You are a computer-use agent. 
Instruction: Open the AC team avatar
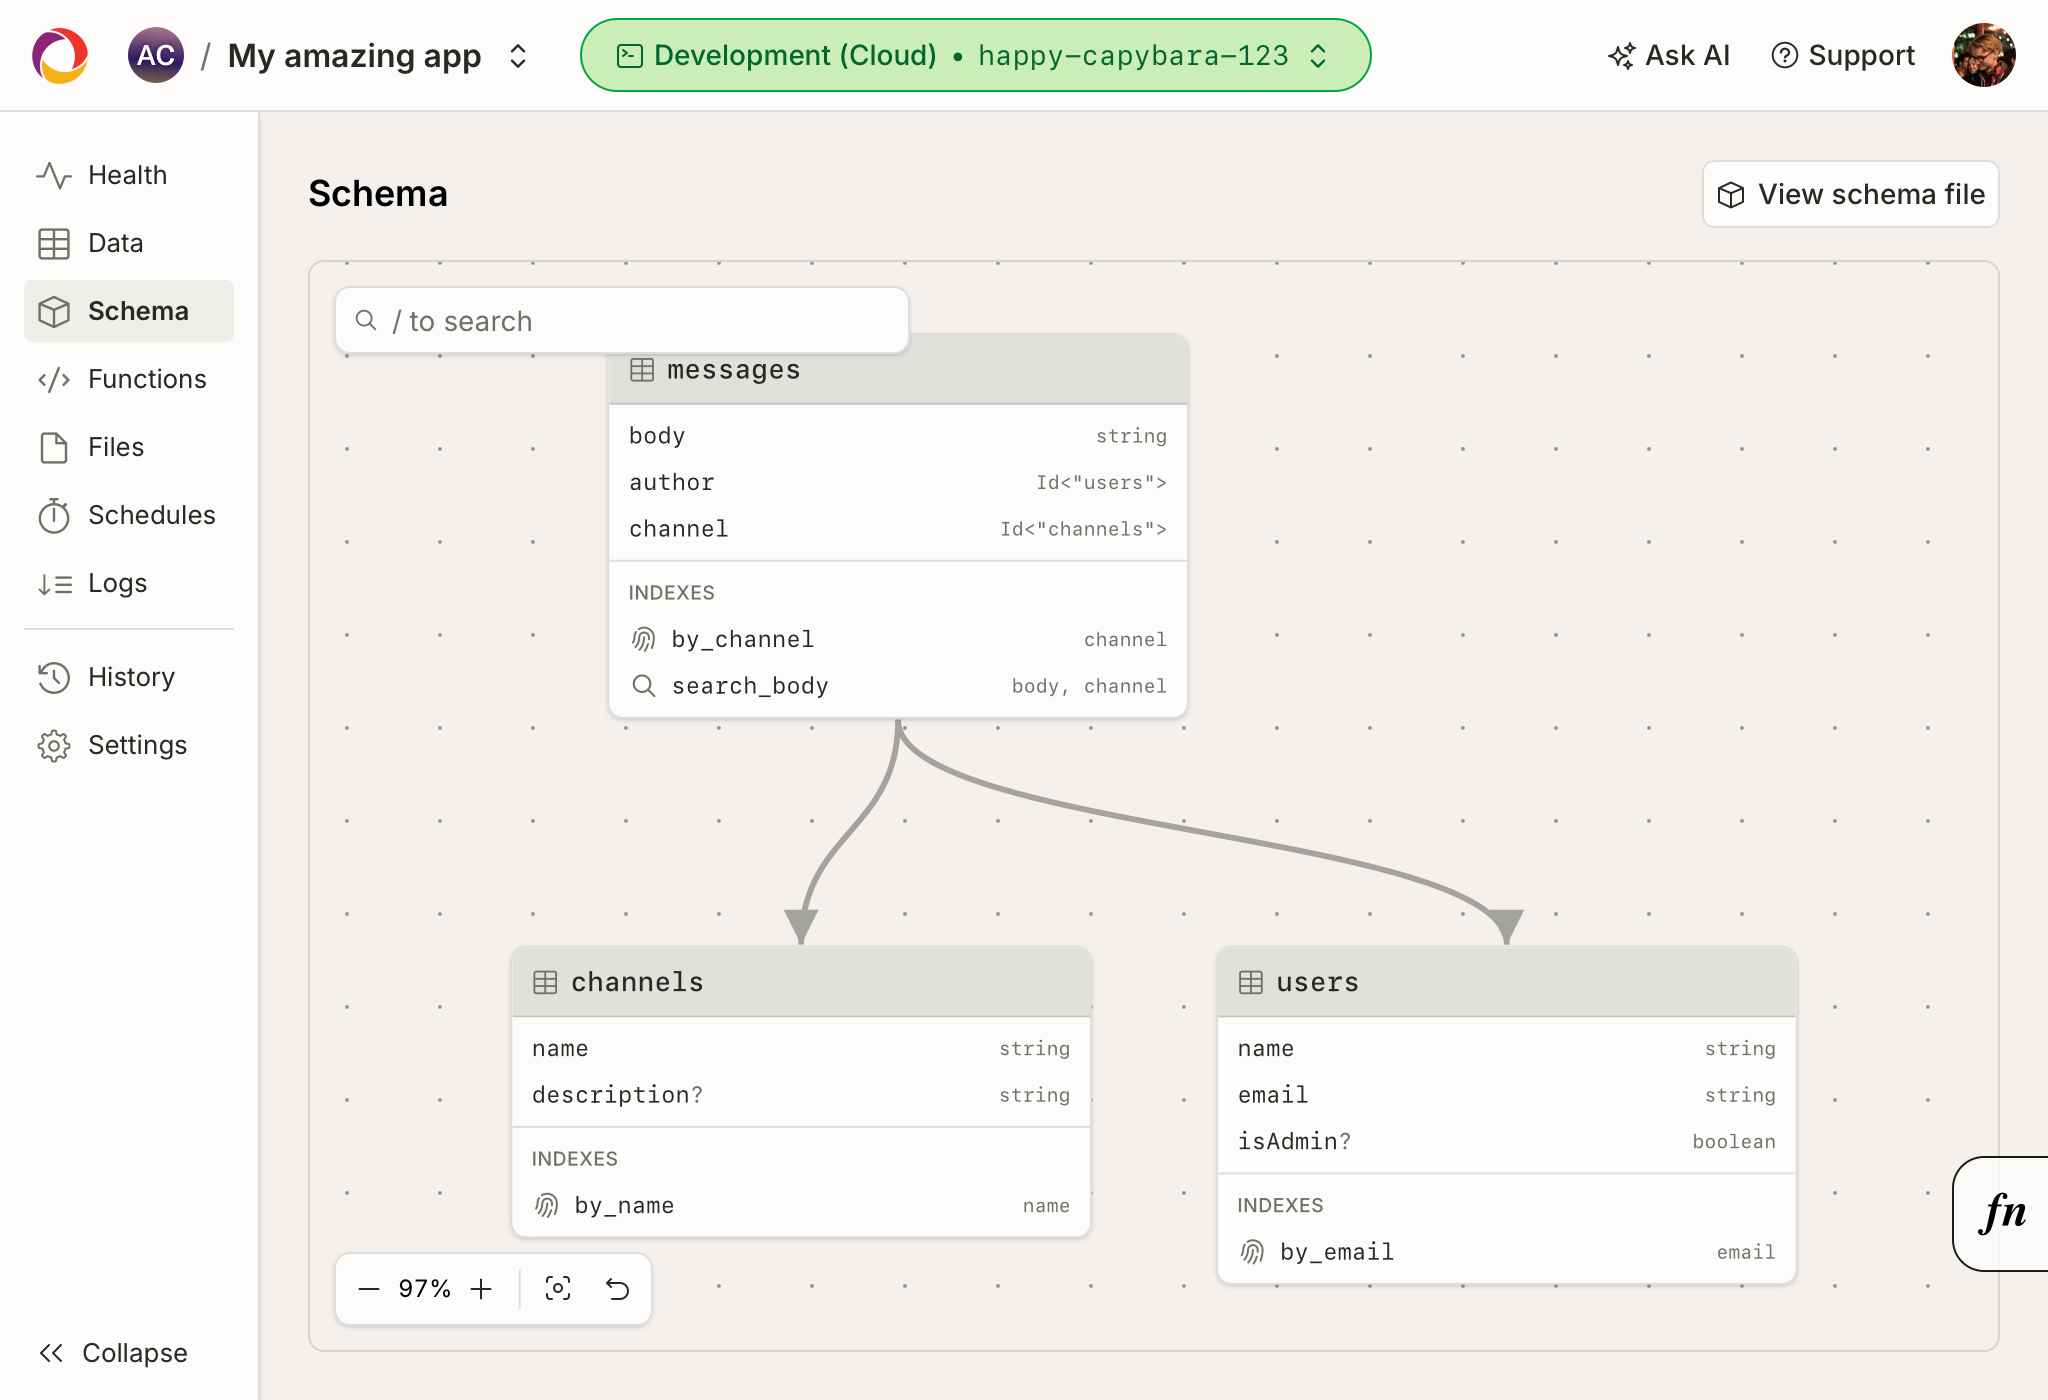(x=155, y=55)
